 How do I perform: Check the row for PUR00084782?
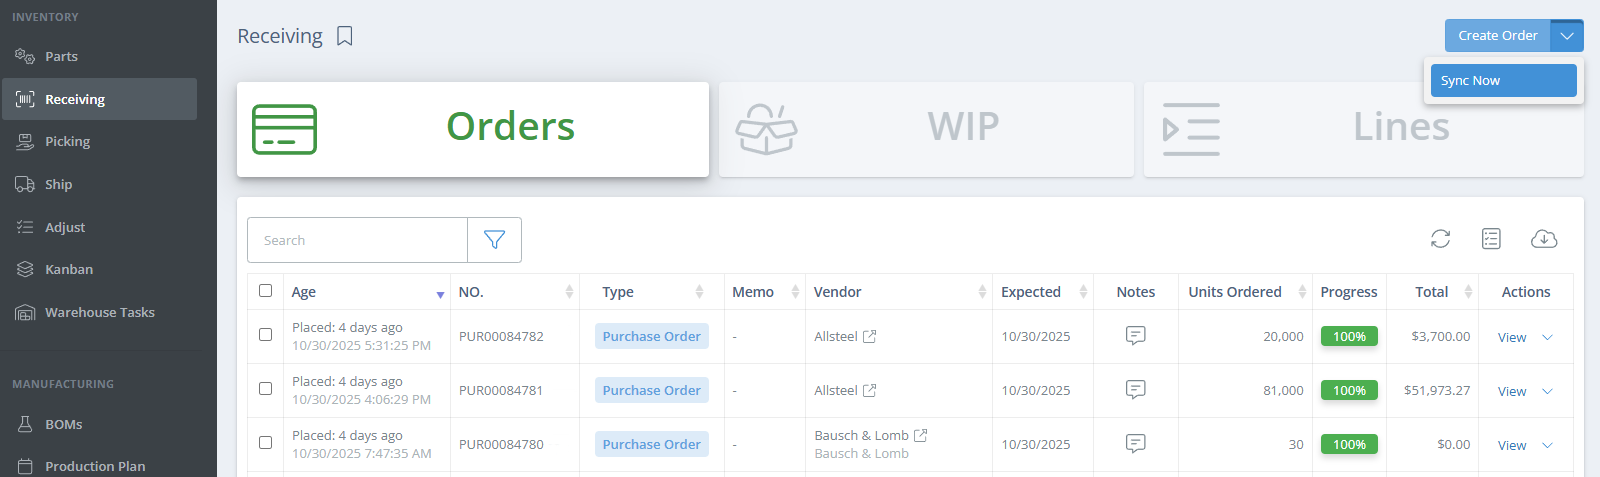(265, 334)
